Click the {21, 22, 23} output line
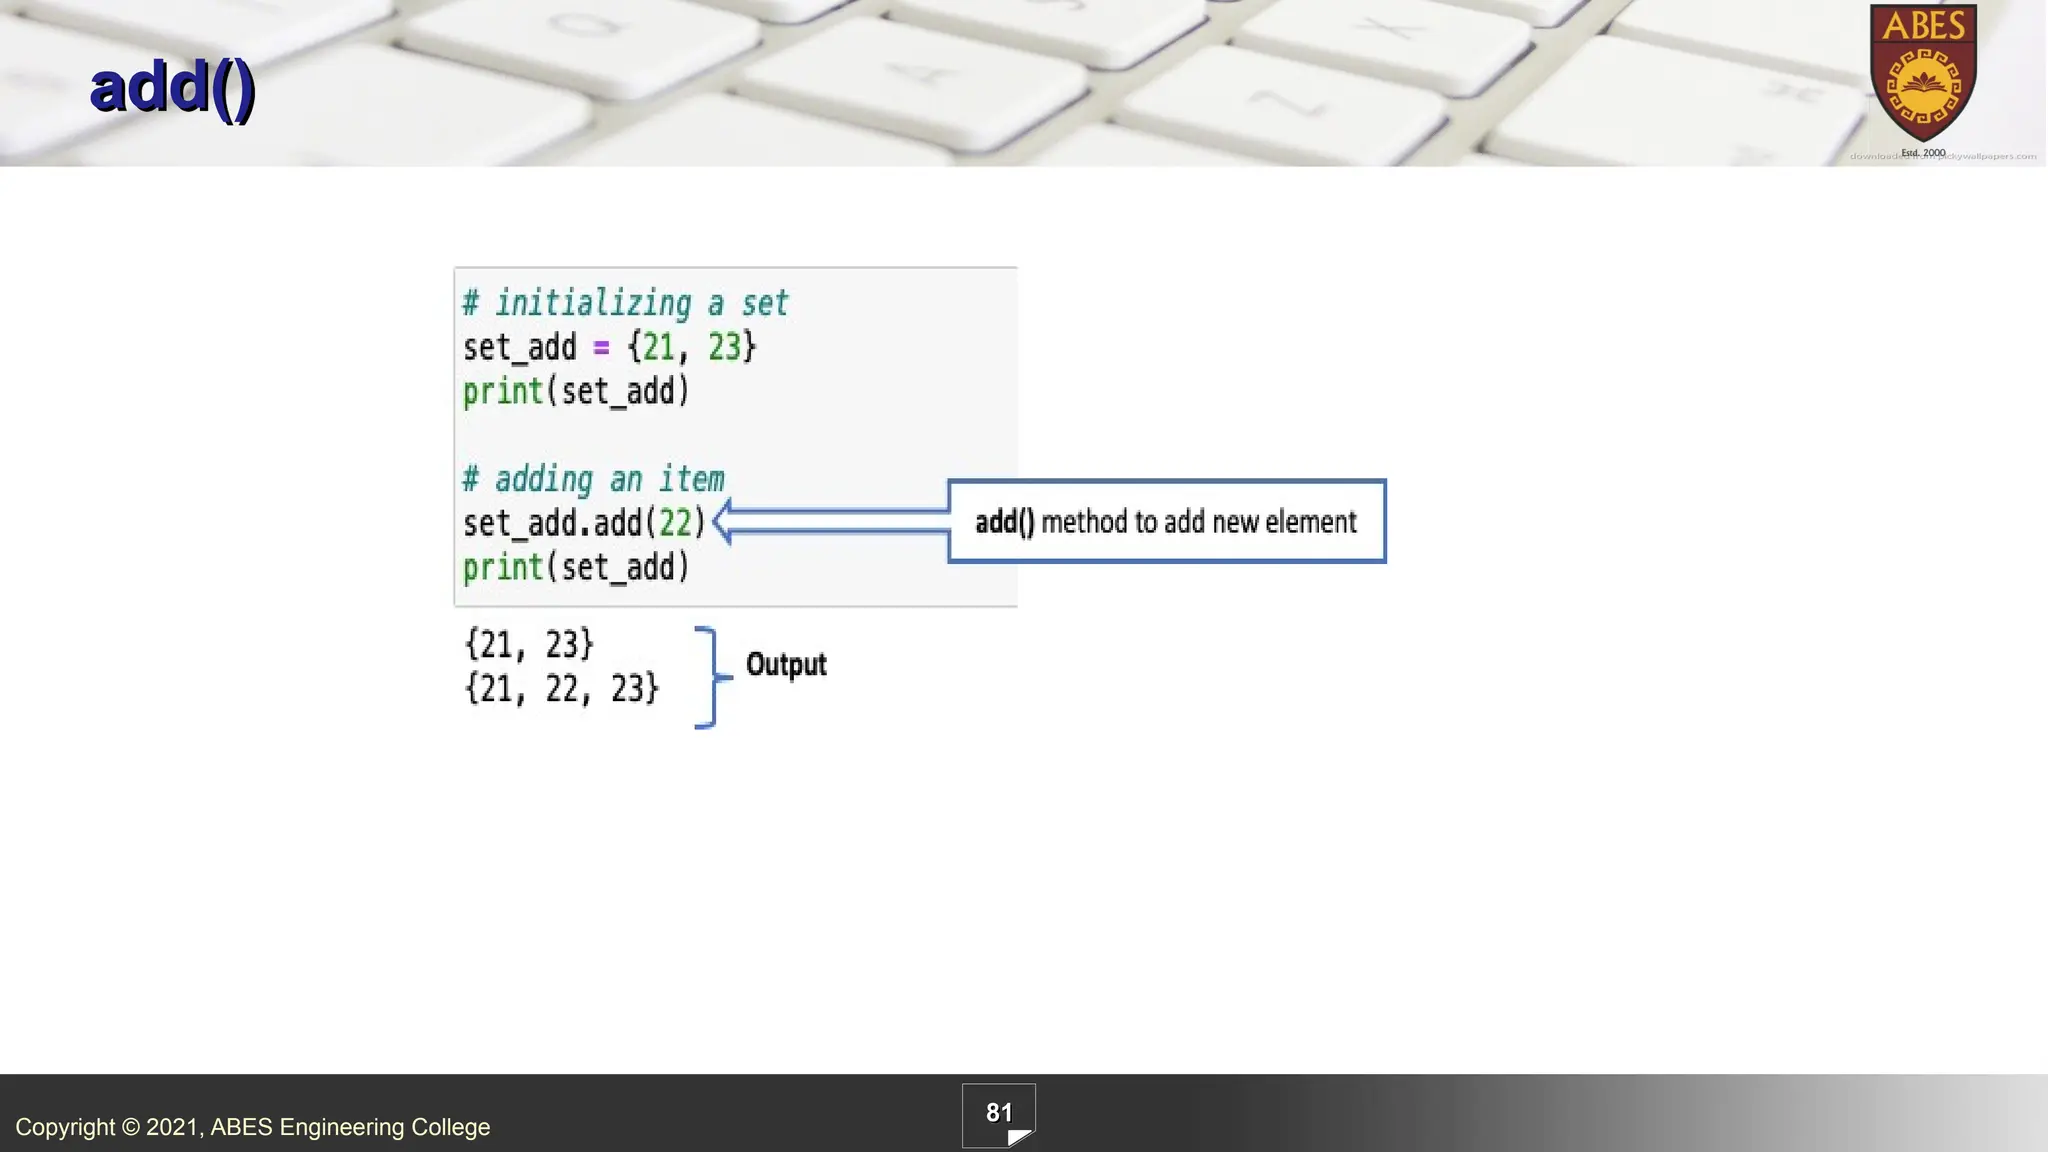 tap(562, 688)
